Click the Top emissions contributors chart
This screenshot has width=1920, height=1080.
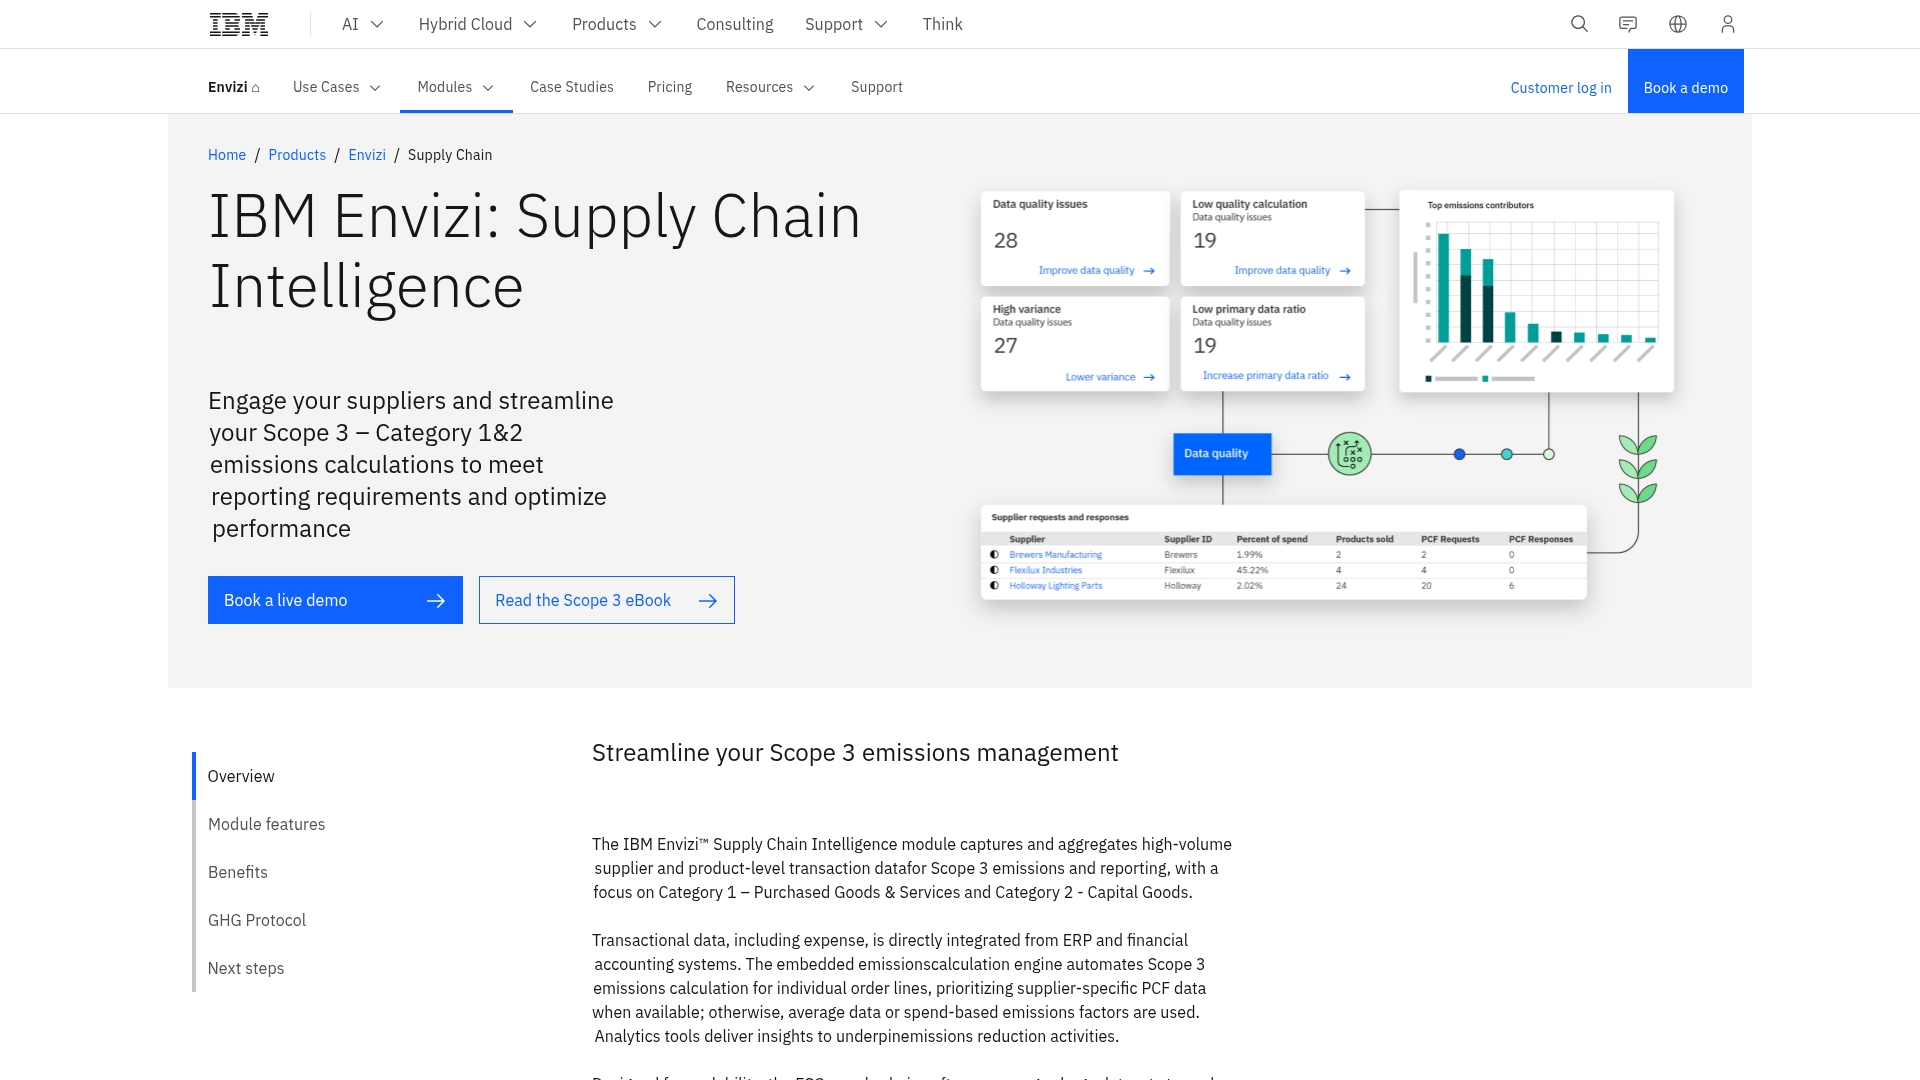(1536, 290)
